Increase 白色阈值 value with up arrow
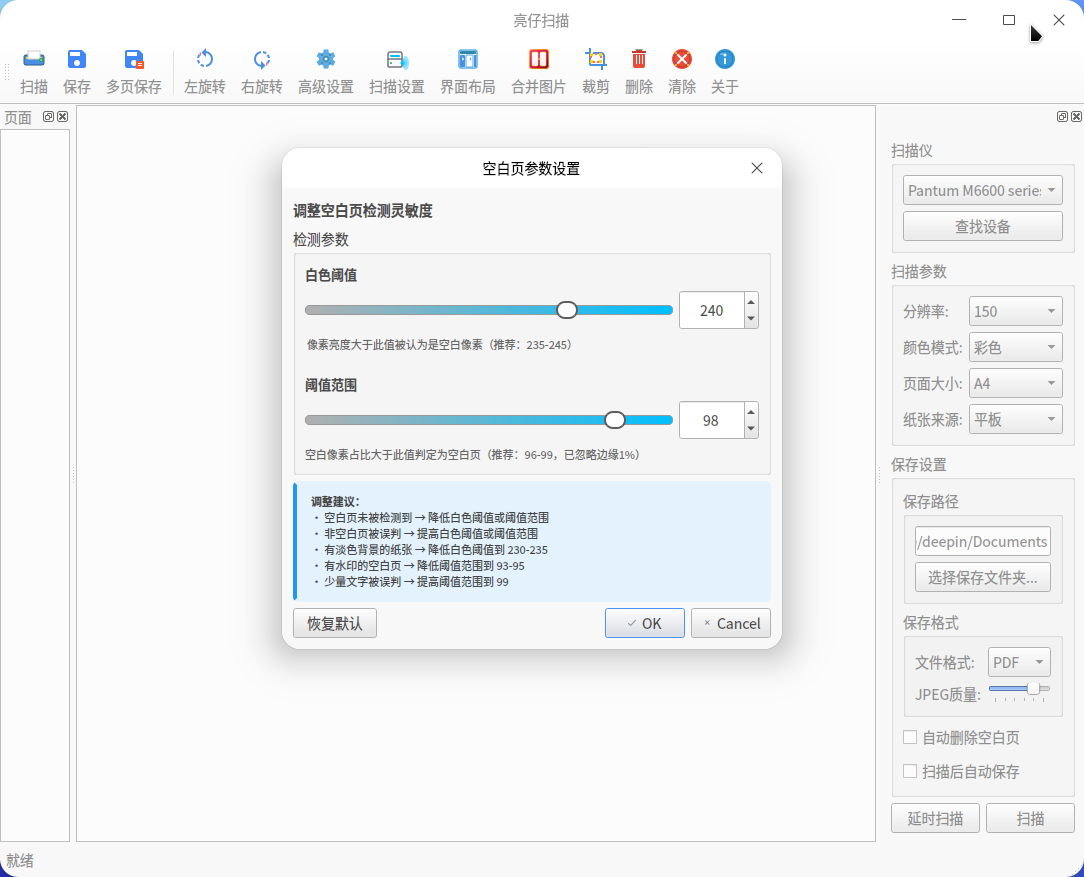 (751, 302)
